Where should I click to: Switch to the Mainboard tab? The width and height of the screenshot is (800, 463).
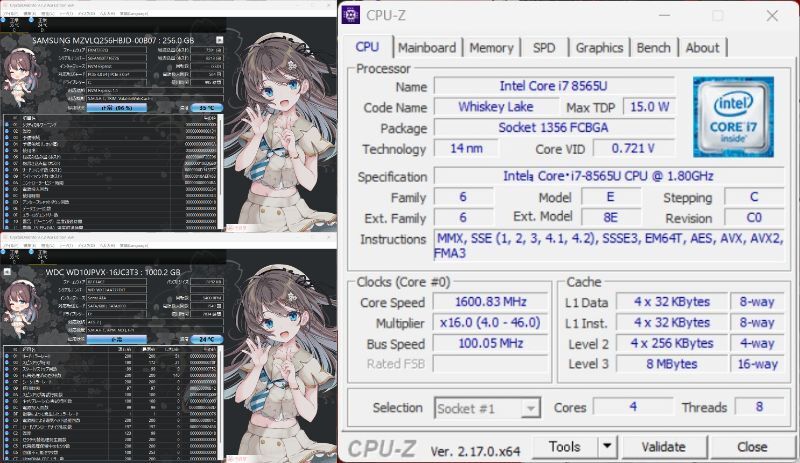point(426,47)
